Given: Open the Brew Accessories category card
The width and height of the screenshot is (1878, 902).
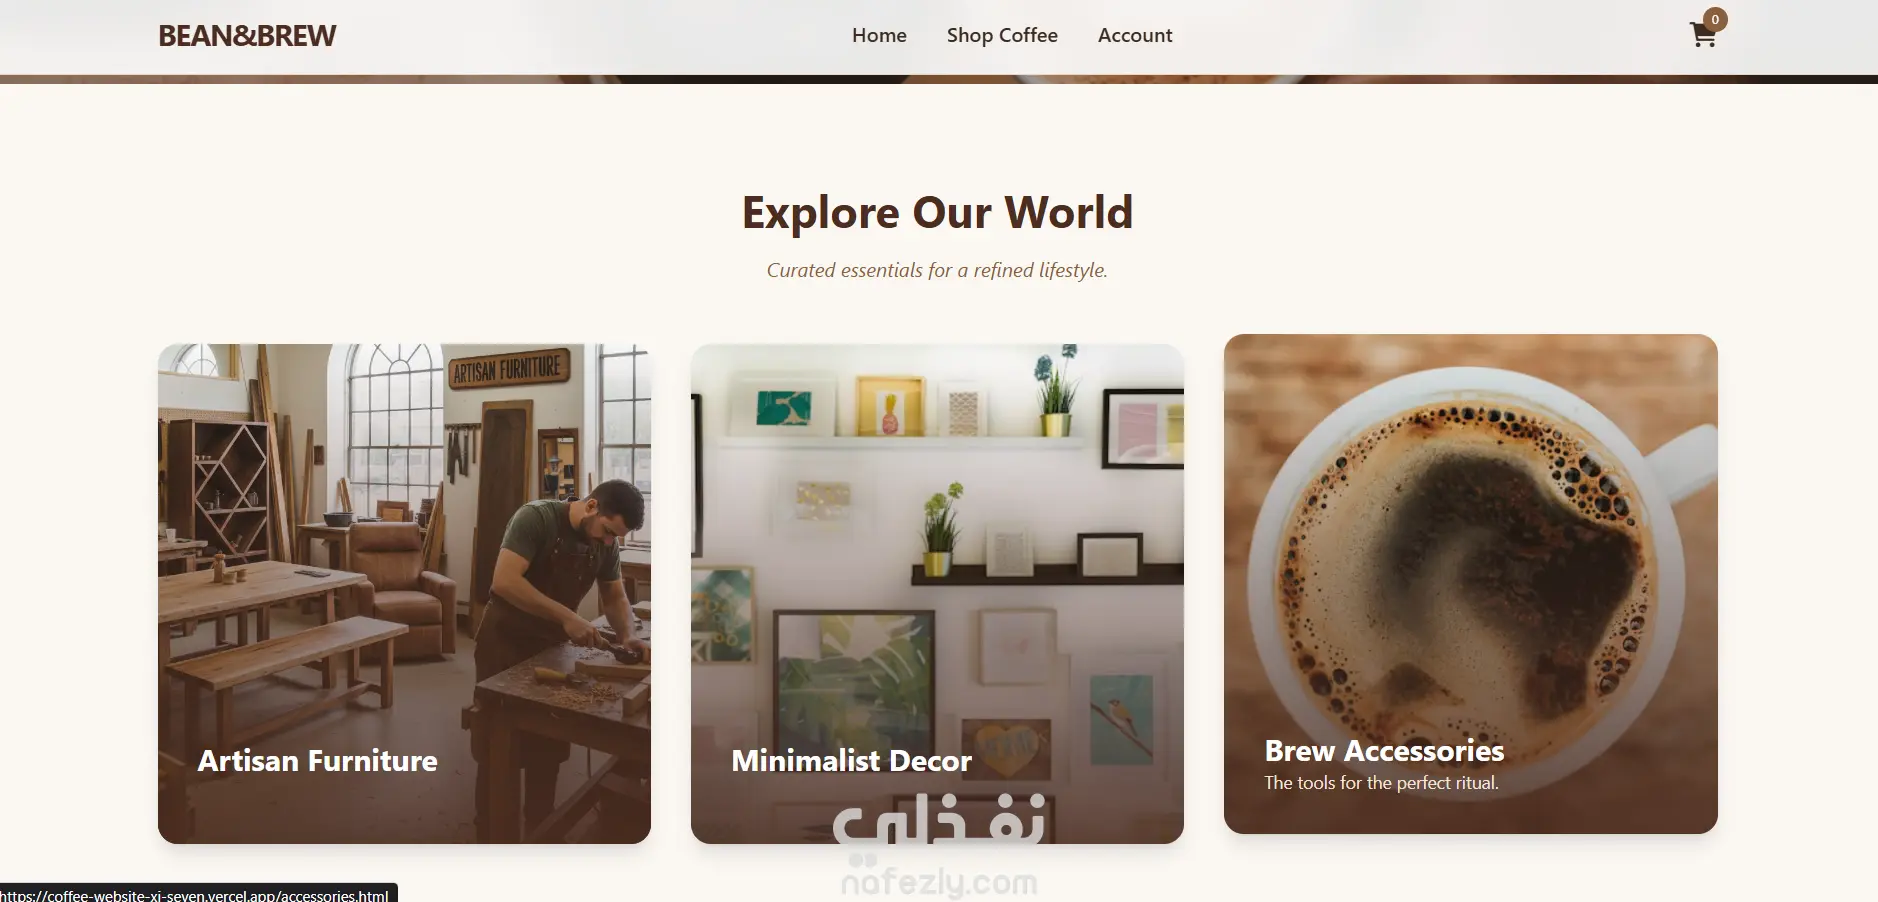Looking at the screenshot, I should pyautogui.click(x=1470, y=584).
